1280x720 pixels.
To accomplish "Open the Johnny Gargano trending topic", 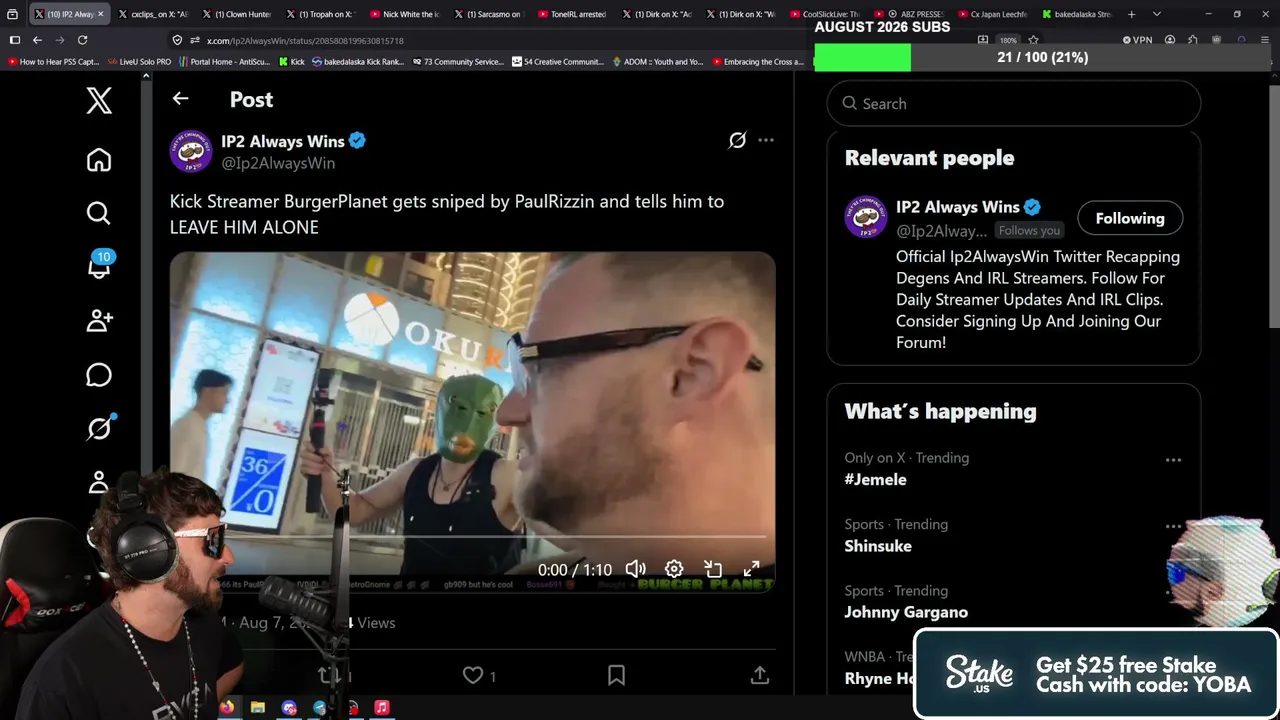I will pos(906,612).
